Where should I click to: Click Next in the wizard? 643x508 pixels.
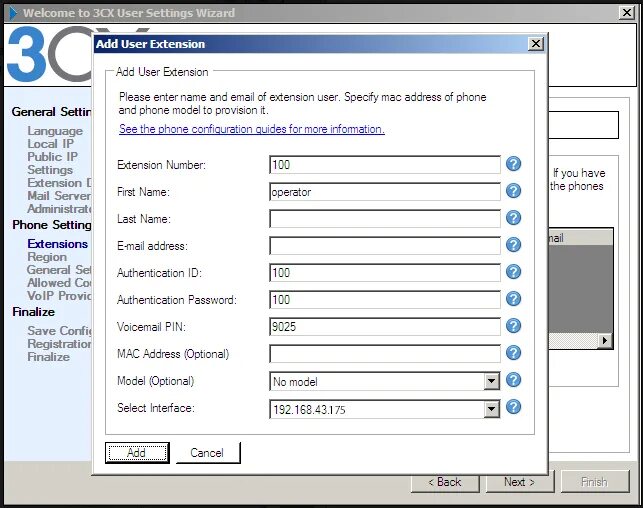click(x=520, y=482)
